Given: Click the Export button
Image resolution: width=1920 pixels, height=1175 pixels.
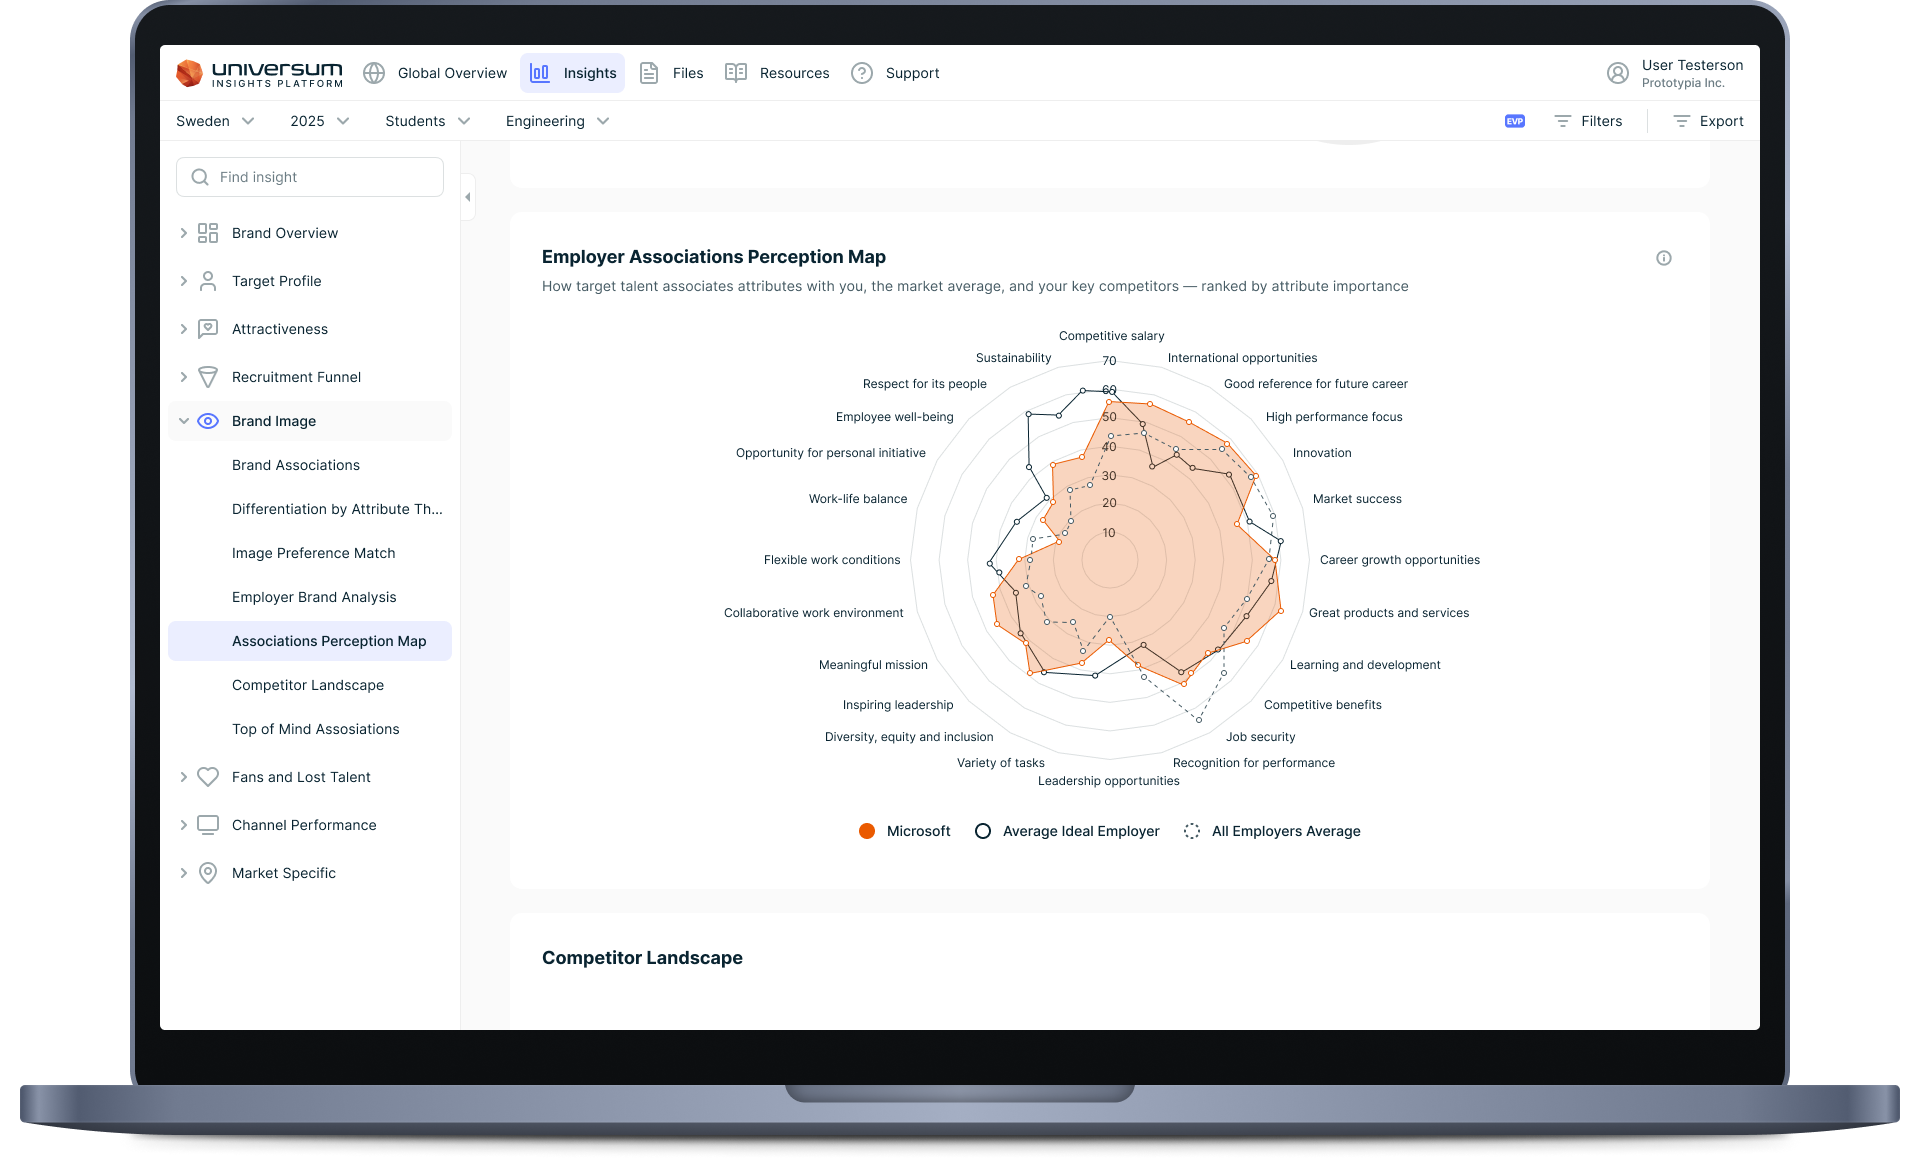Looking at the screenshot, I should click(1708, 121).
